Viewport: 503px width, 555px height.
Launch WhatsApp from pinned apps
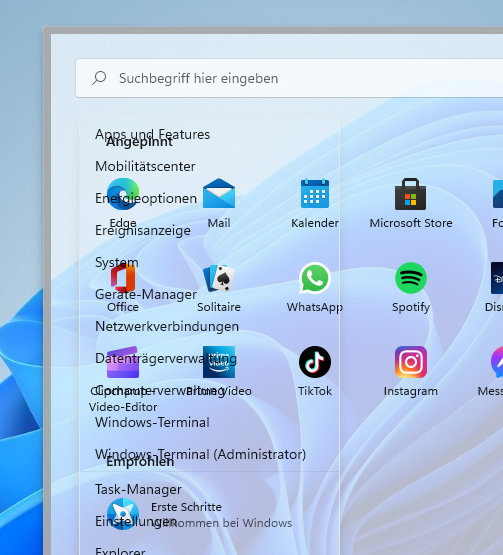[315, 278]
